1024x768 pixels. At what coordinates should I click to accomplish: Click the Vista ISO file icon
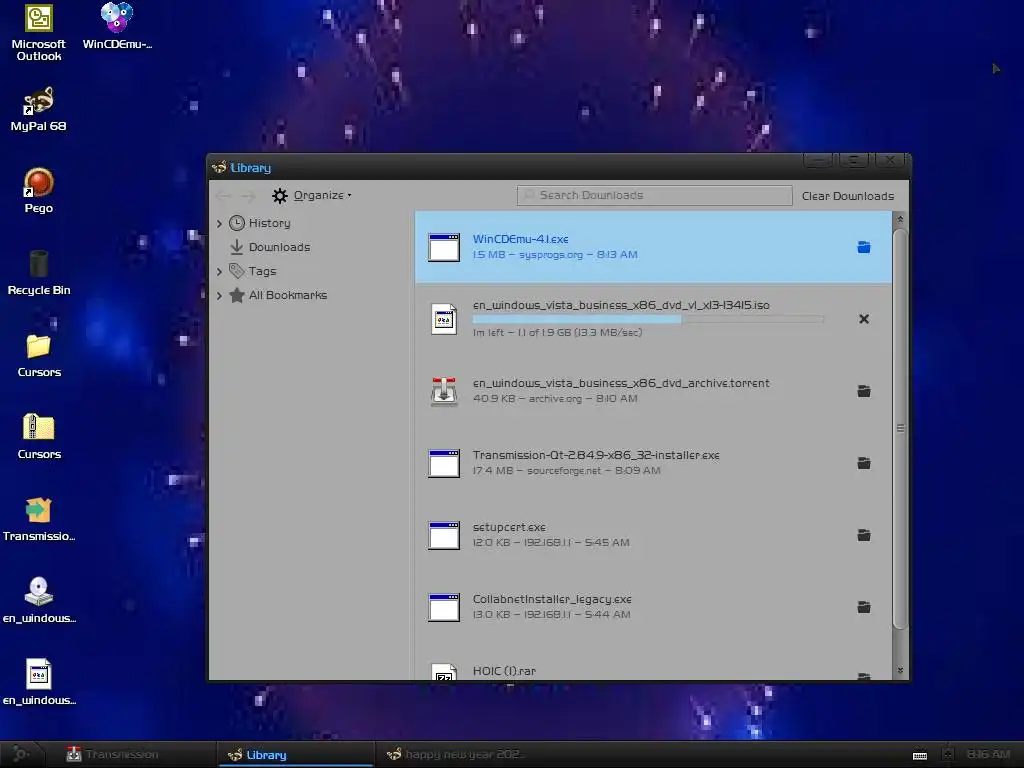pos(443,319)
